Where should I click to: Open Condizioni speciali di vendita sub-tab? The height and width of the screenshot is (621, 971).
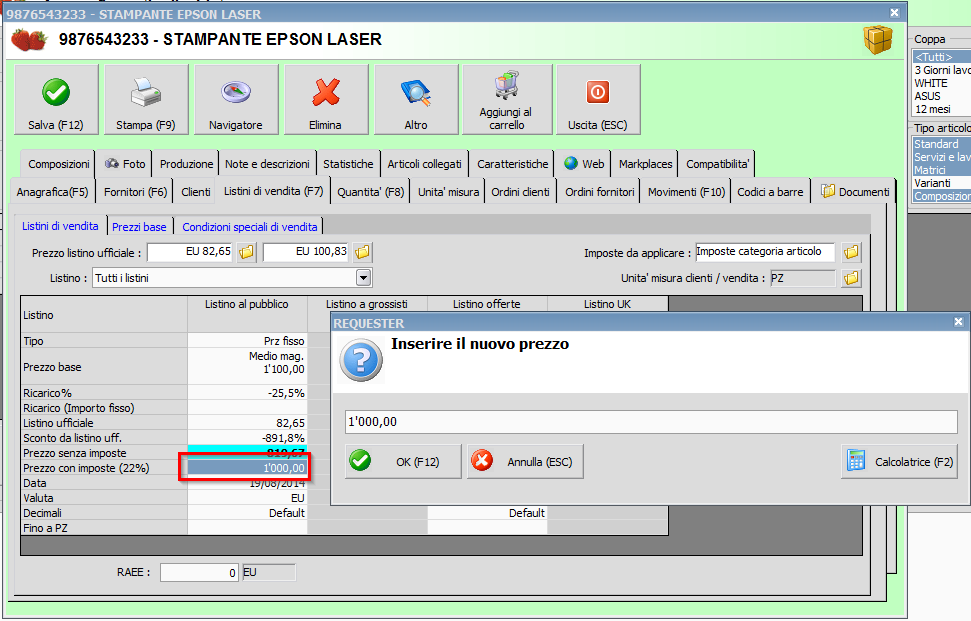coord(250,227)
